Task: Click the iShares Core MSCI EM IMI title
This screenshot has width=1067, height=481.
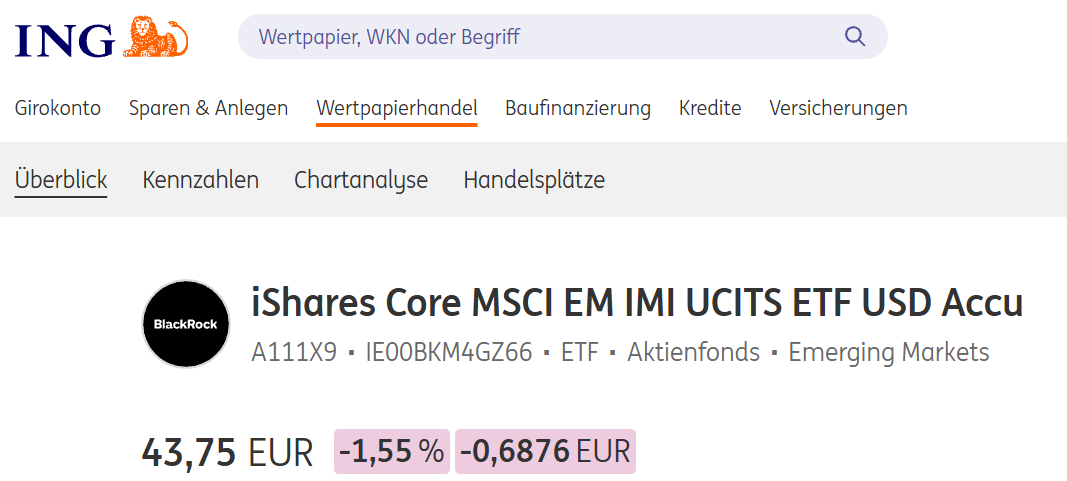Action: click(x=637, y=304)
